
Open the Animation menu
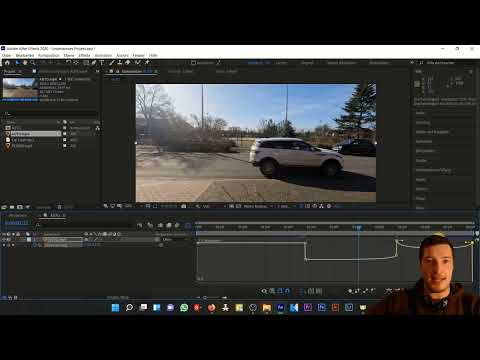tap(103, 55)
